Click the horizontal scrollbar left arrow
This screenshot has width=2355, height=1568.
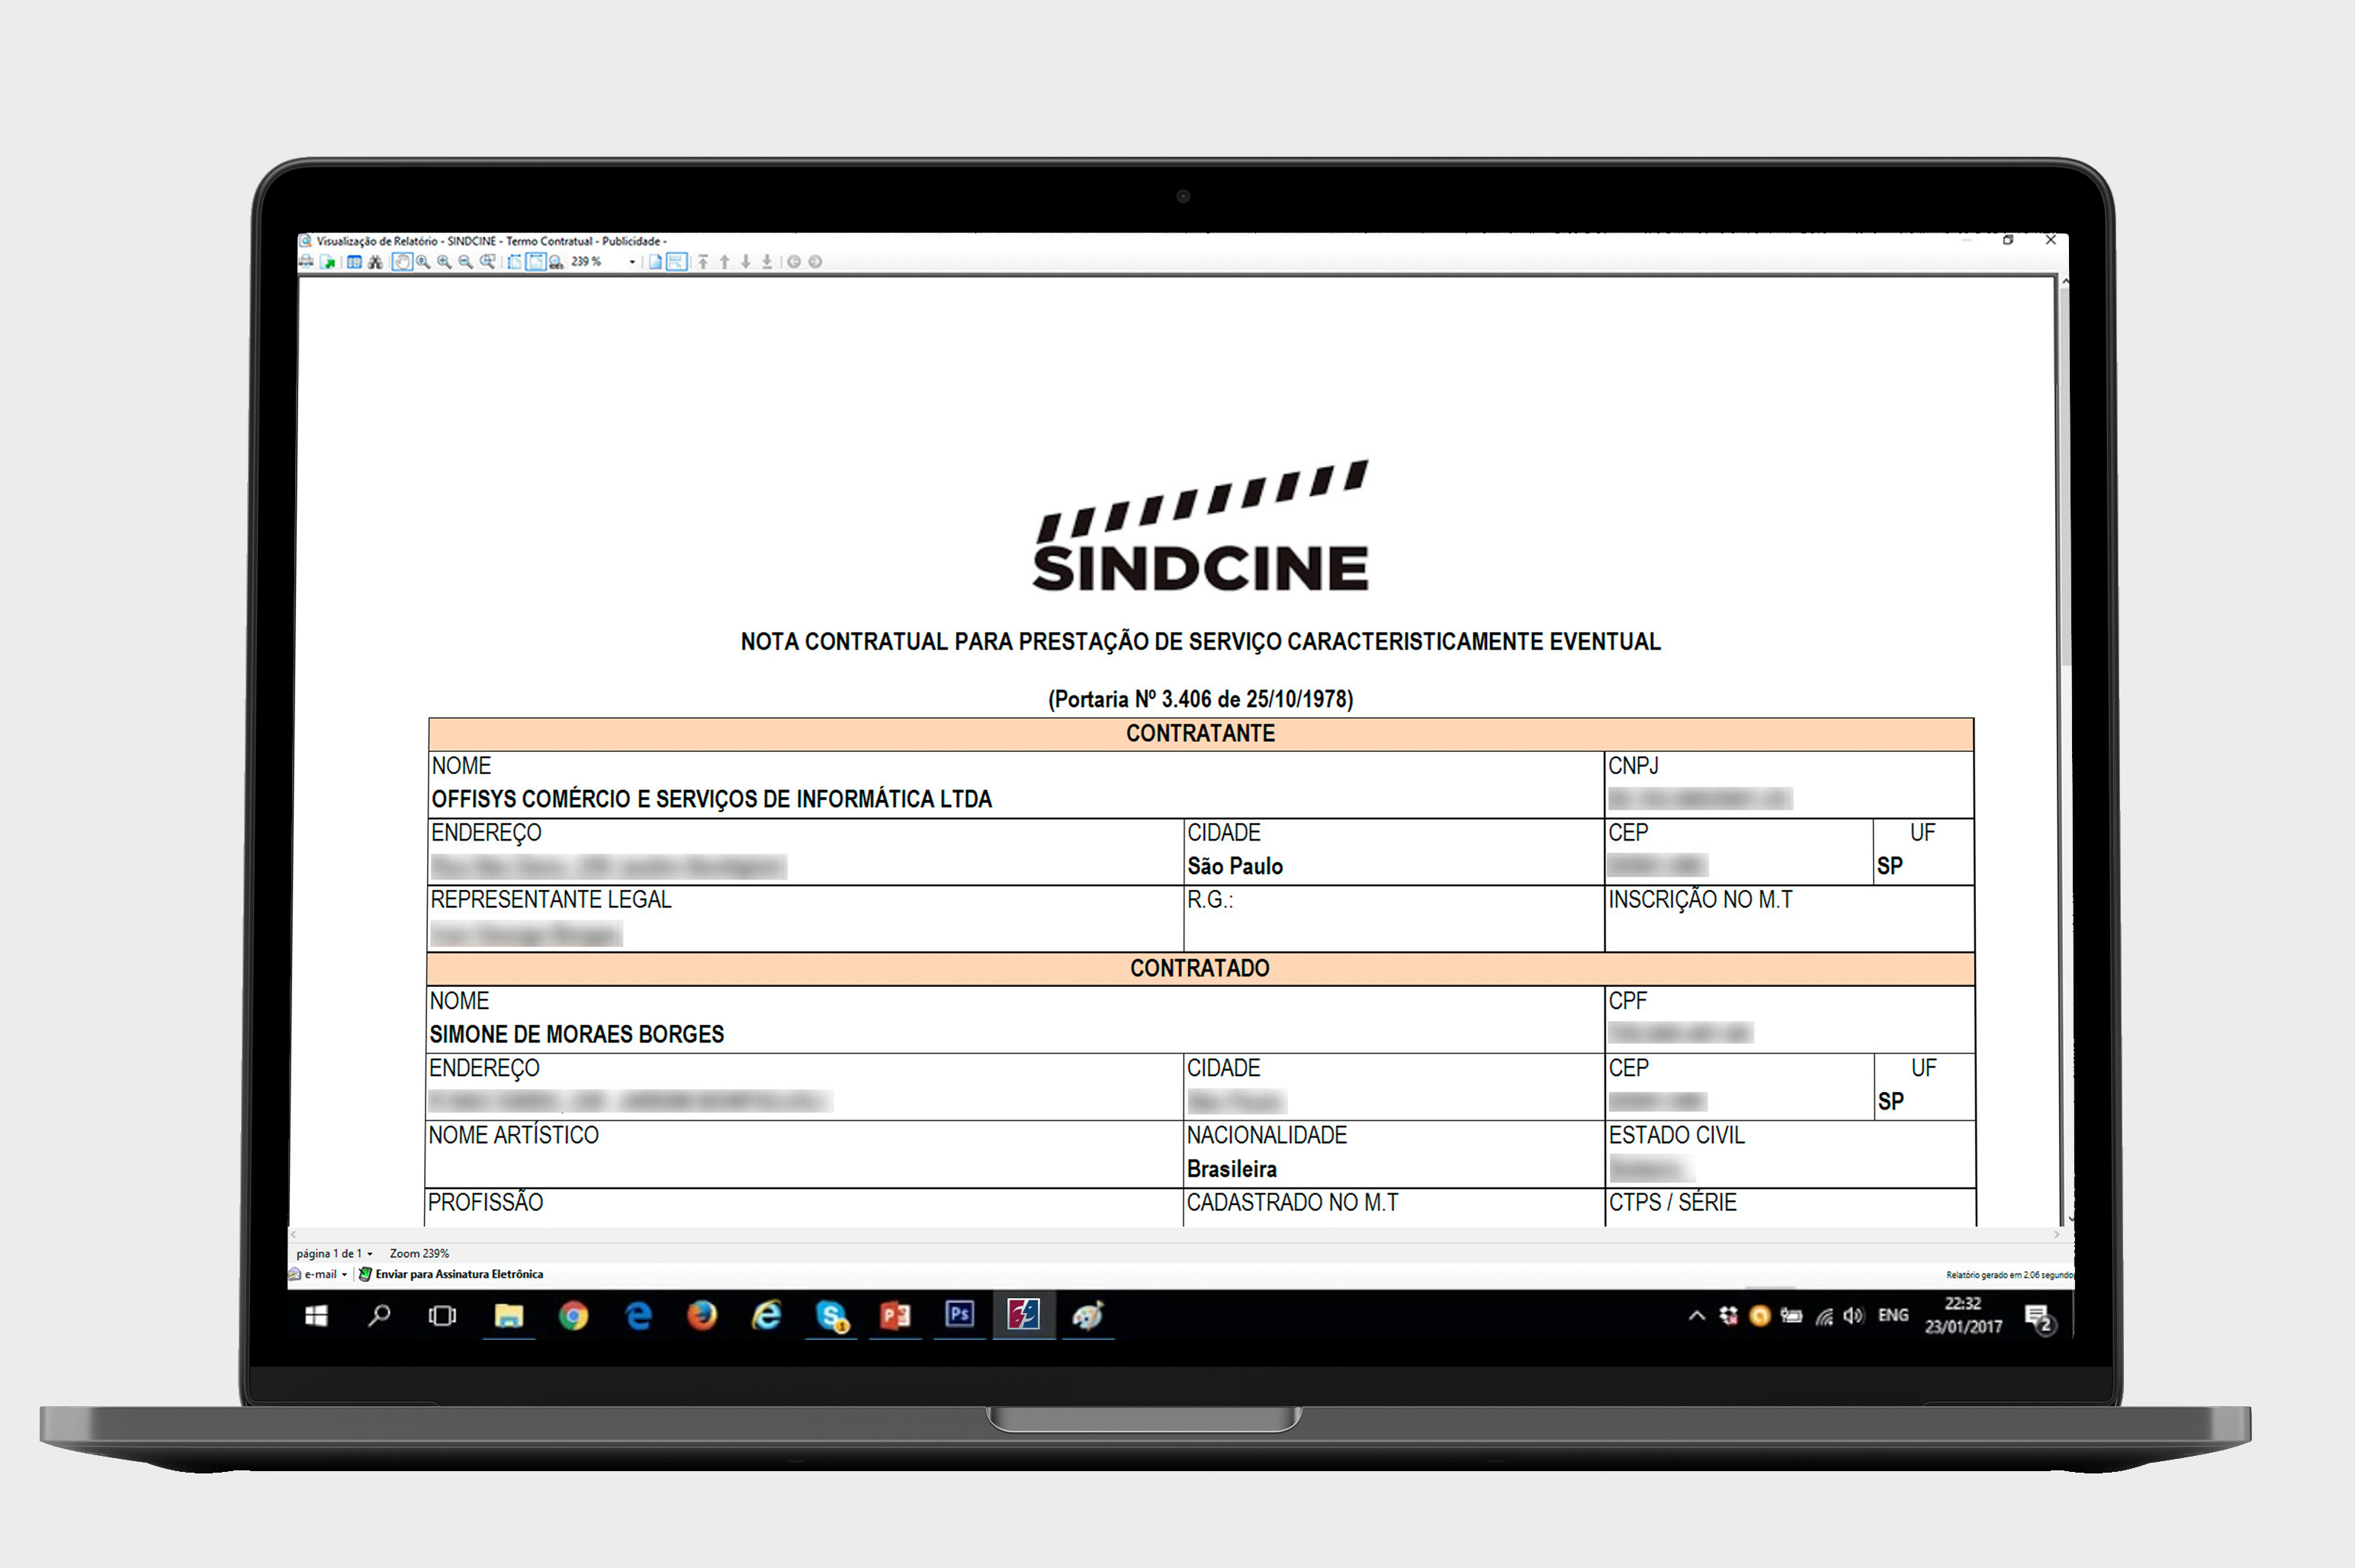[294, 1234]
